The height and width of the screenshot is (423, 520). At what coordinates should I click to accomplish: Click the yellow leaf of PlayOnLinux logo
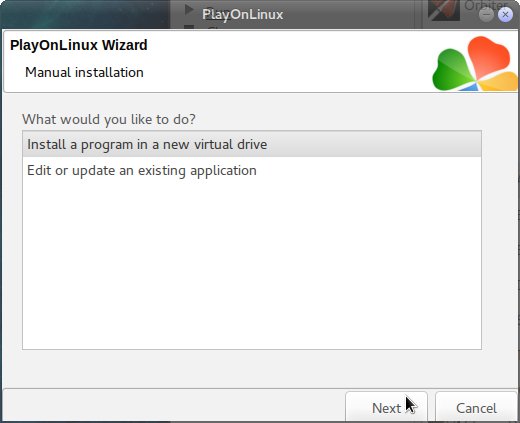(499, 81)
